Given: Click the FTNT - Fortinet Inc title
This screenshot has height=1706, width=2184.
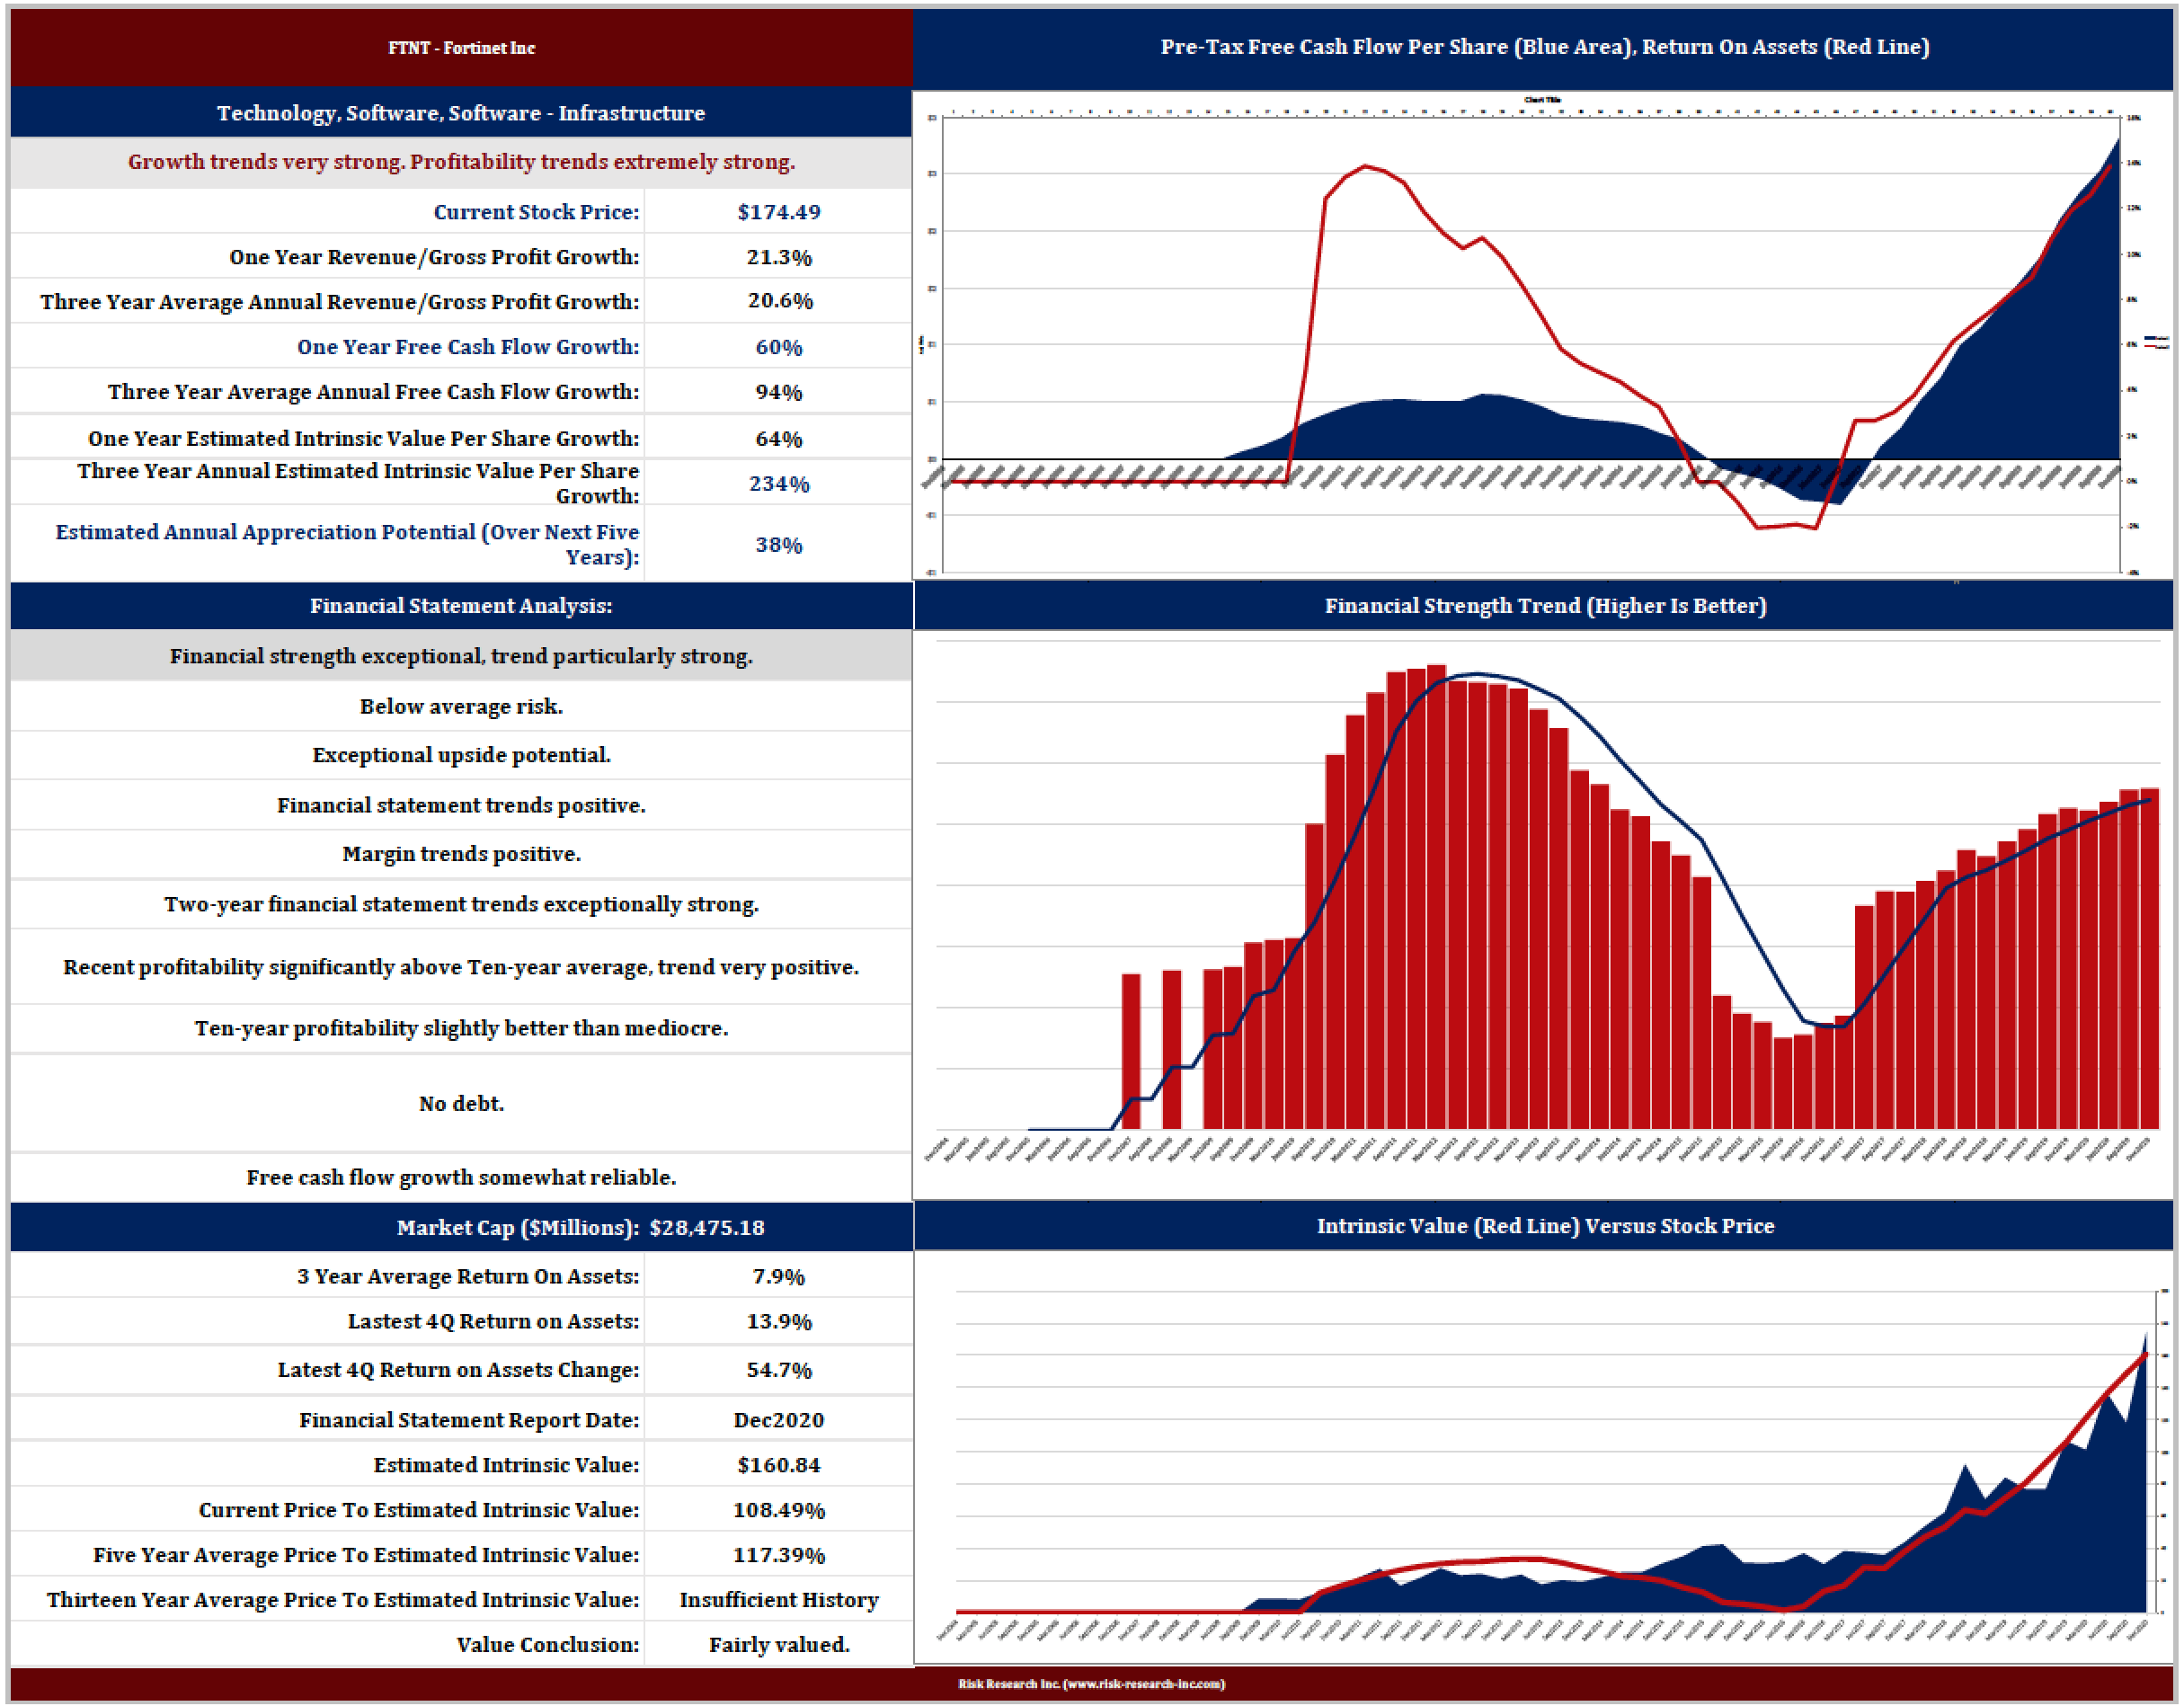Looking at the screenshot, I should [x=461, y=47].
